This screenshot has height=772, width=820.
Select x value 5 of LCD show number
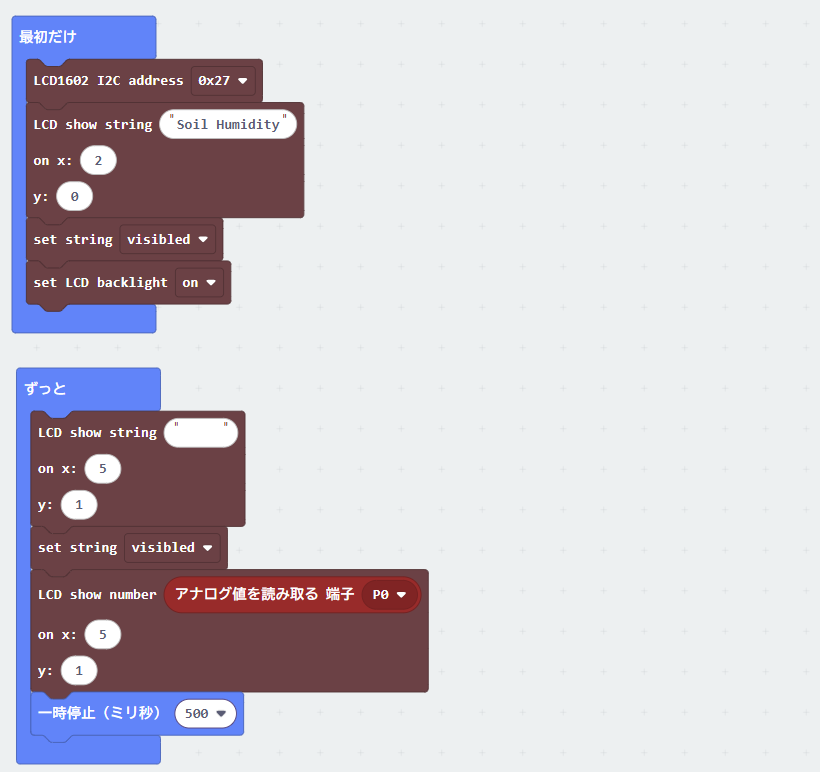(103, 634)
